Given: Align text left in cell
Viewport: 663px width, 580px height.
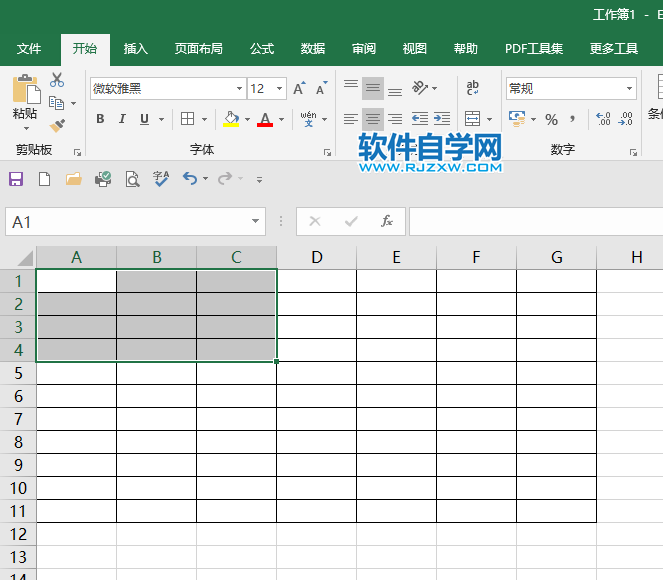Looking at the screenshot, I should tap(351, 119).
